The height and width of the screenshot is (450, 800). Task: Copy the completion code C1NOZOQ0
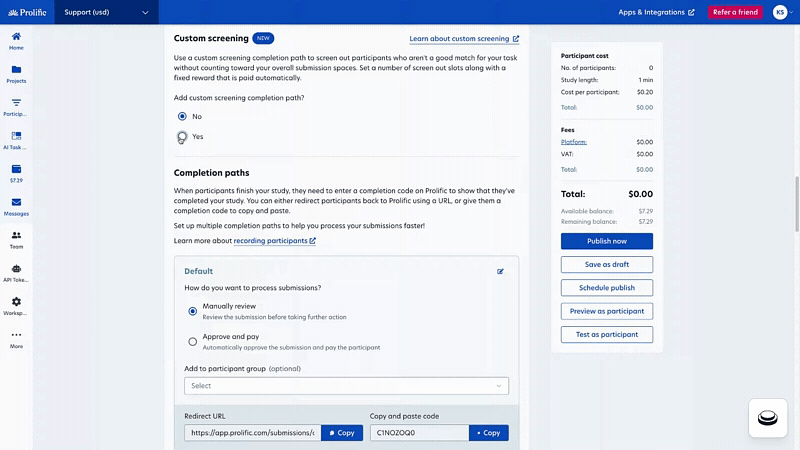pos(488,433)
